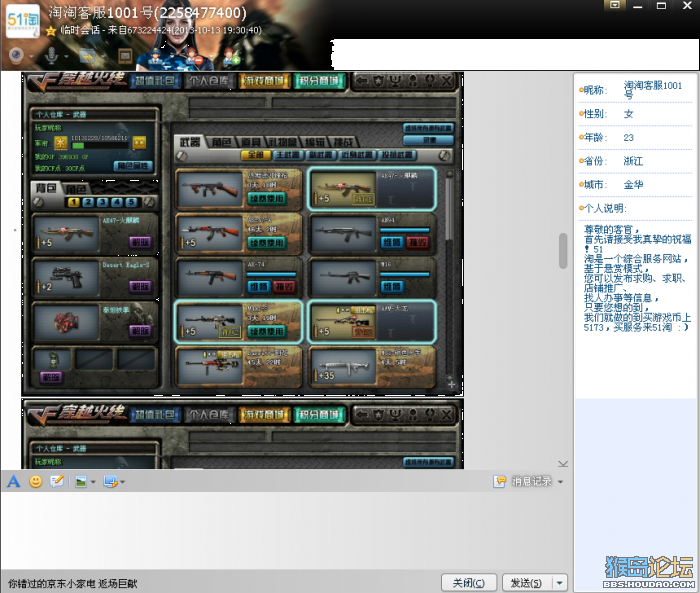This screenshot has width=700, height=593.
Task: Expand the send options arrow beside 发送(S)
Action: 560,583
